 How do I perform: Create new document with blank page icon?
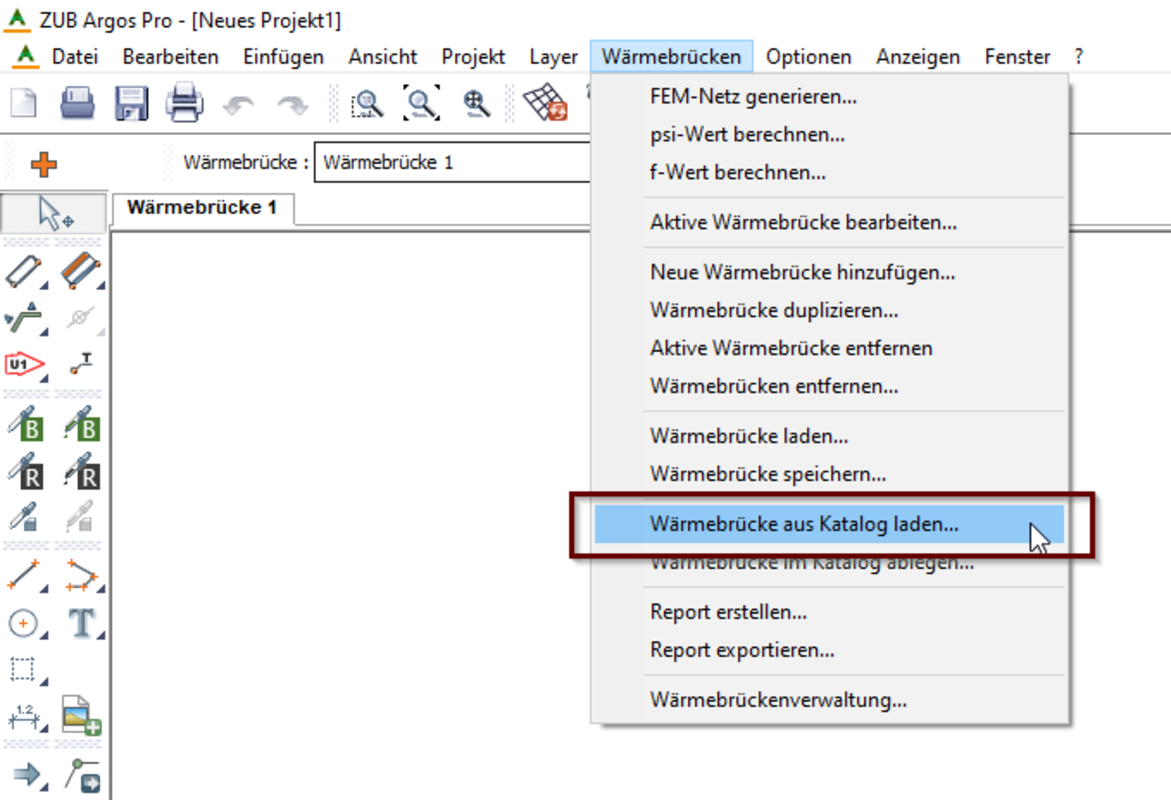24,103
